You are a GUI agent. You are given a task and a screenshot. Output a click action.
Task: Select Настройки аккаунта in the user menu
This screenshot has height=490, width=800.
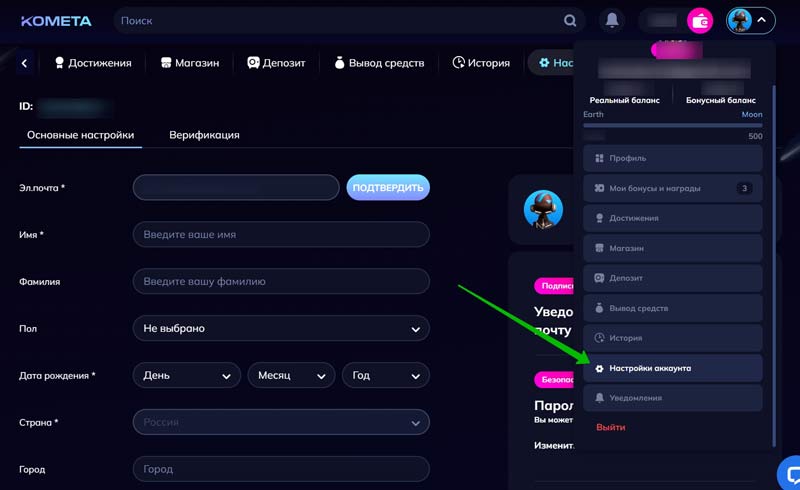672,368
